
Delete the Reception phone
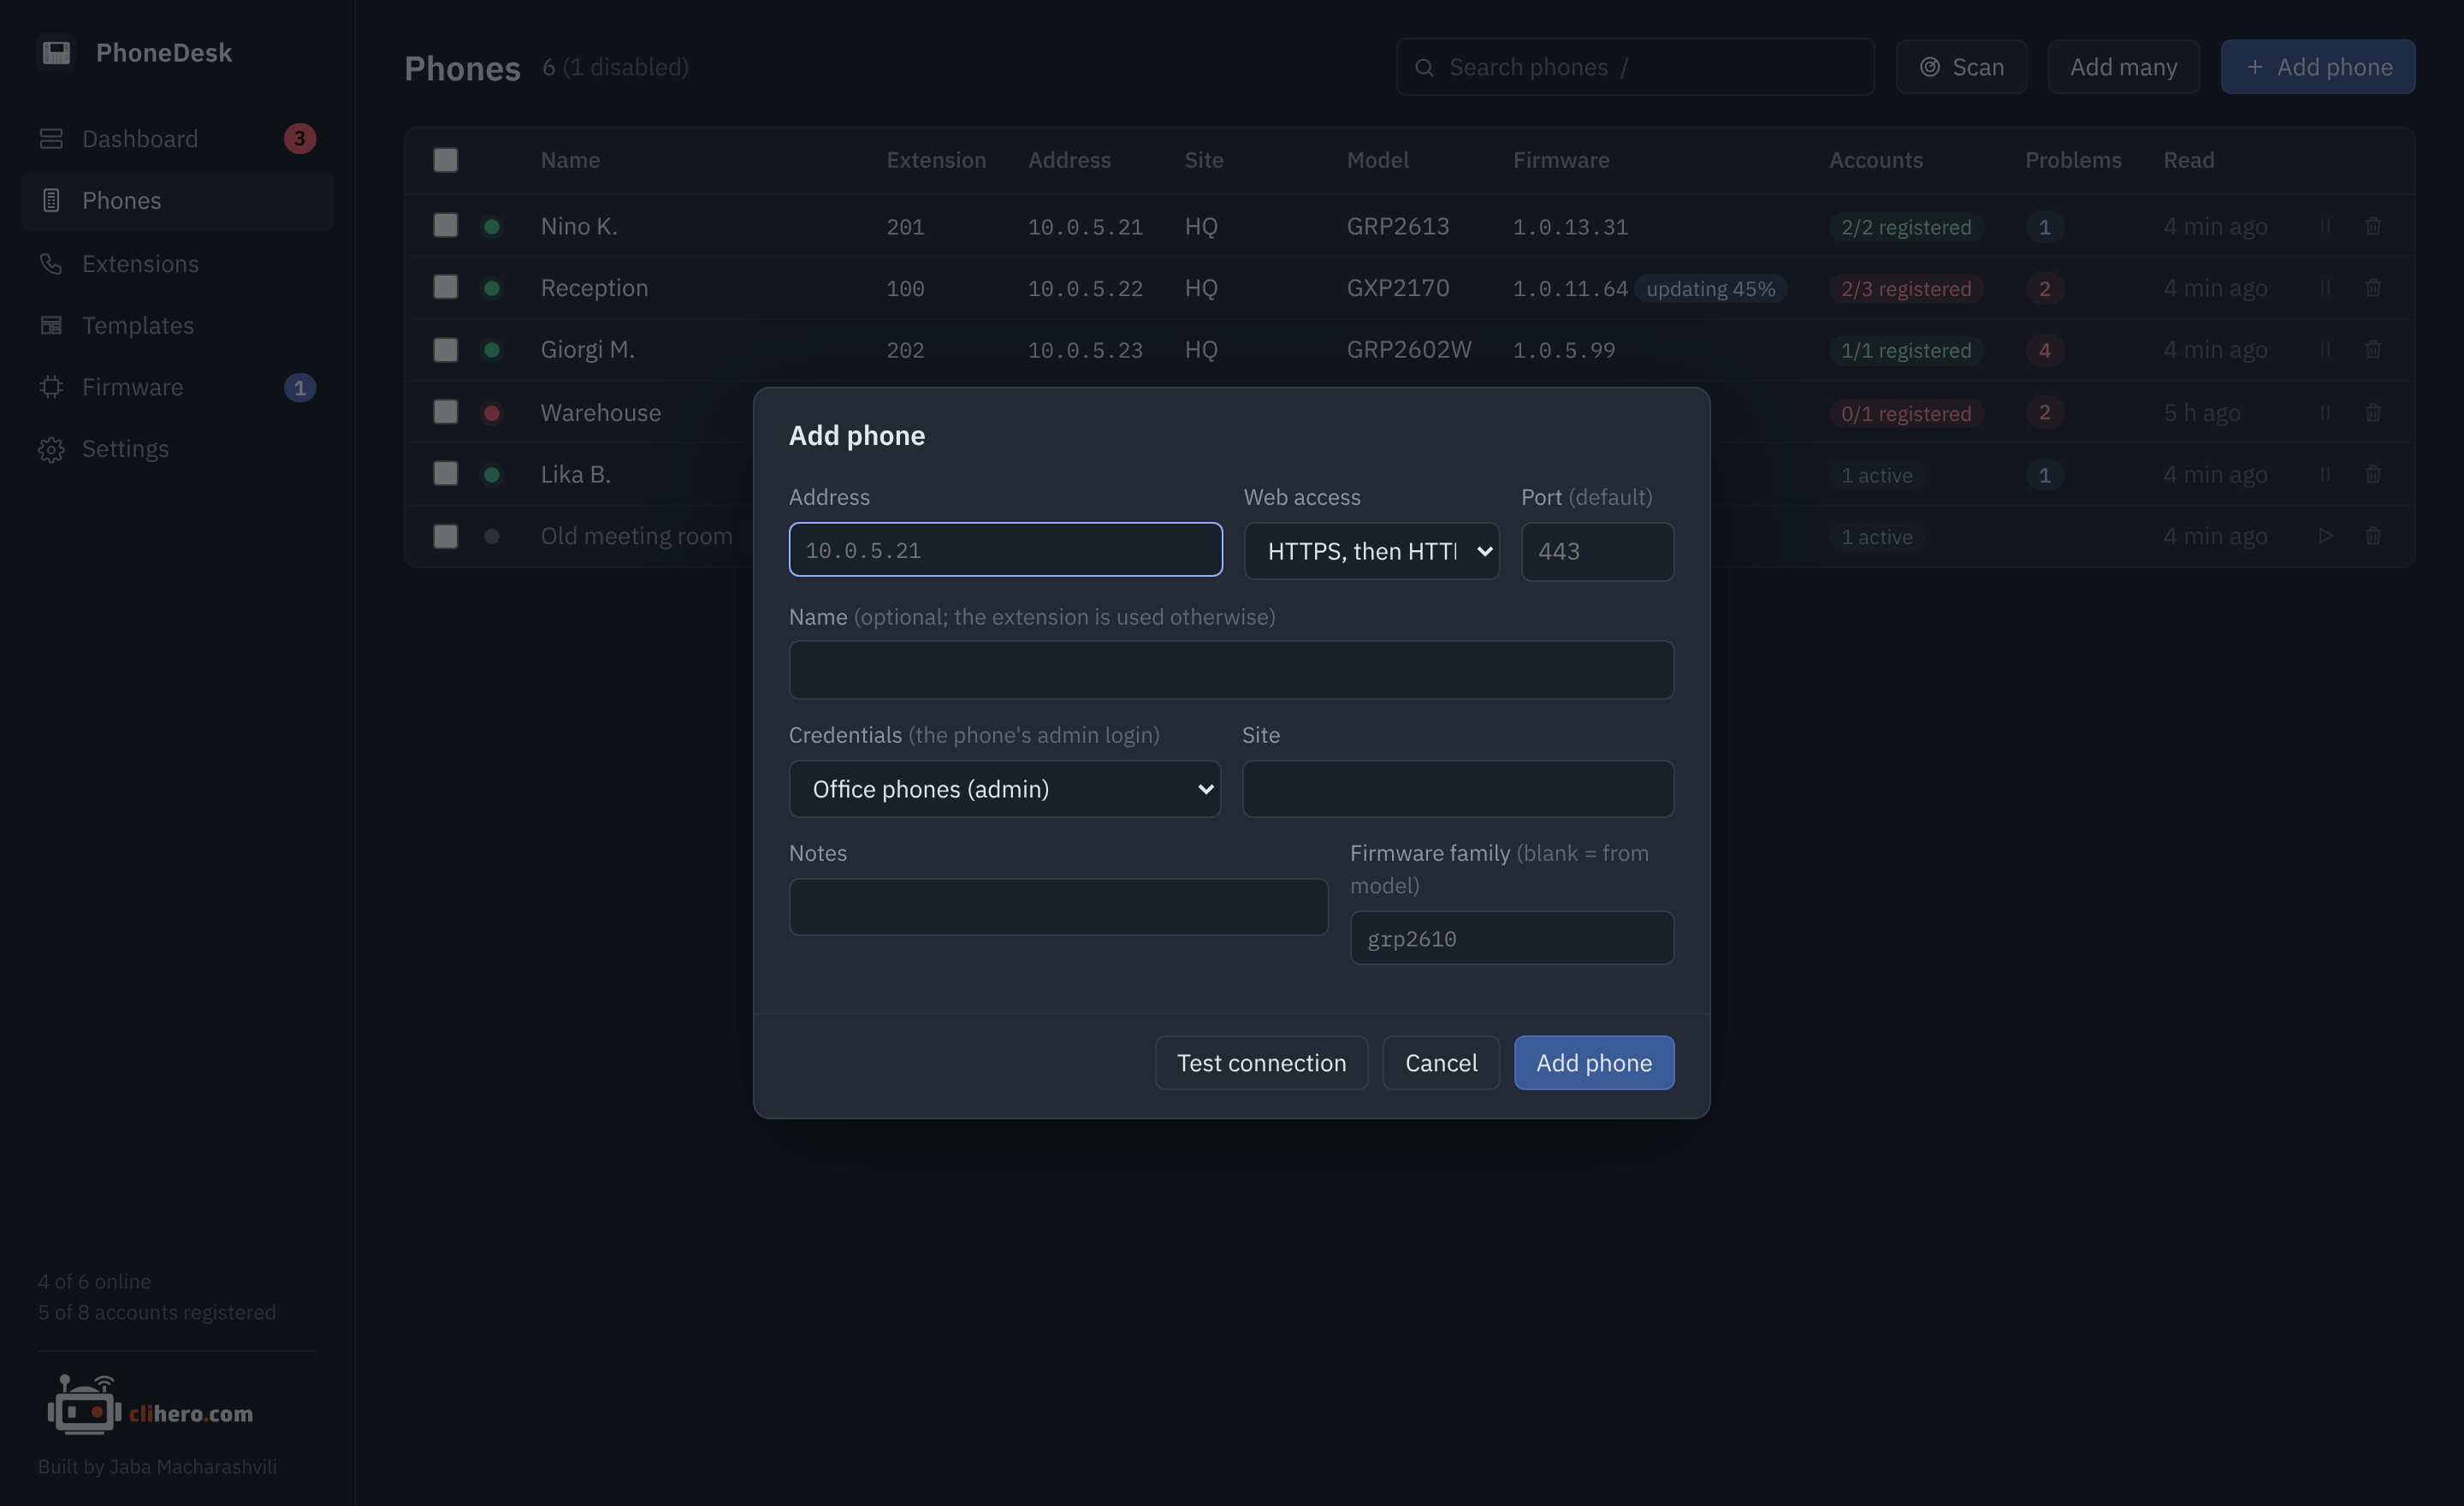pos(2373,288)
